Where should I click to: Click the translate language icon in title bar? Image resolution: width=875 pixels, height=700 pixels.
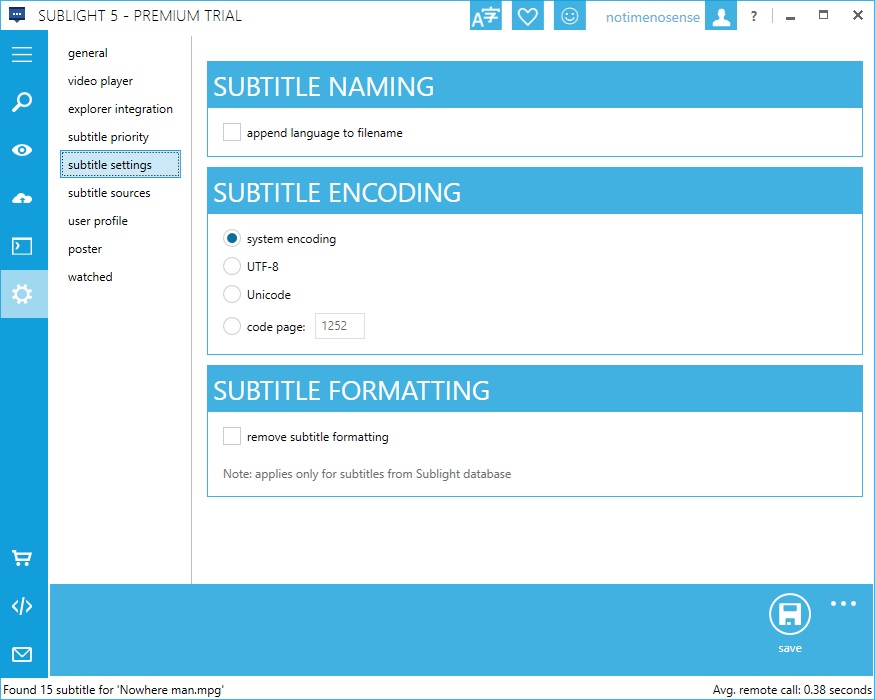pos(485,16)
